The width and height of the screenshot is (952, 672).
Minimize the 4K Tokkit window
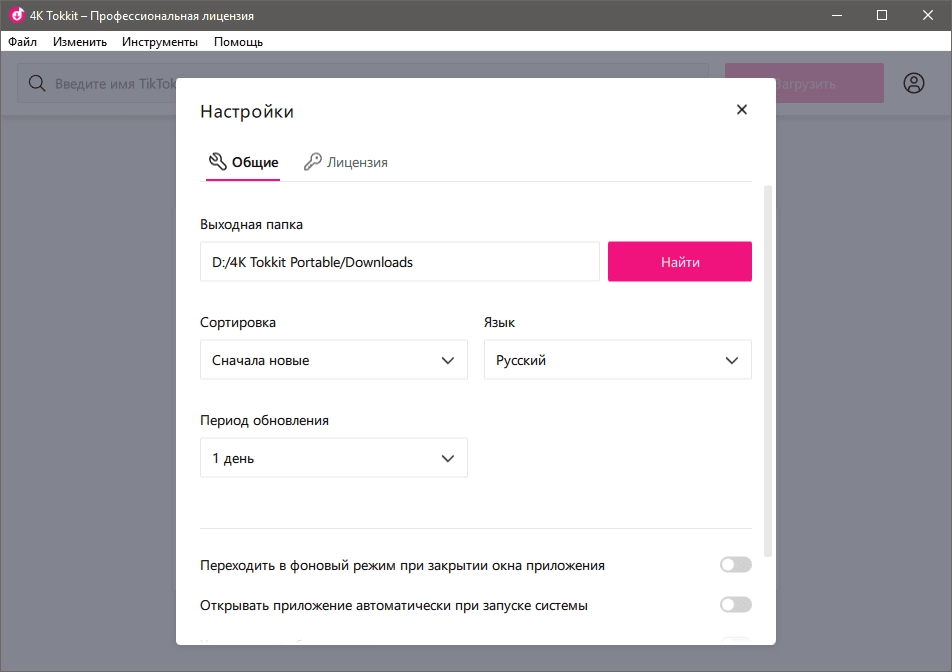[x=837, y=15]
